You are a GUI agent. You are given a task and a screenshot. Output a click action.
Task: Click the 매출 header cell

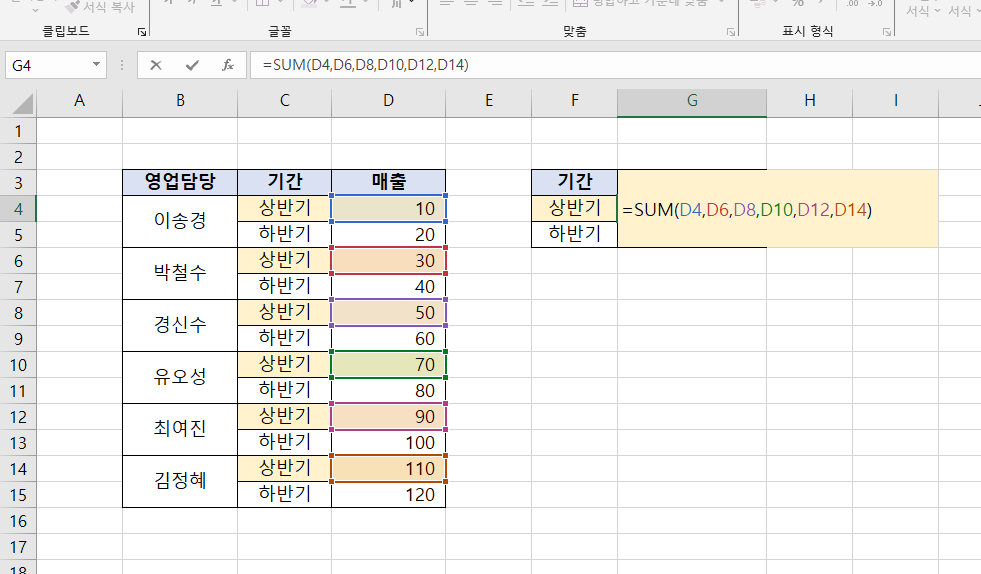click(x=389, y=182)
